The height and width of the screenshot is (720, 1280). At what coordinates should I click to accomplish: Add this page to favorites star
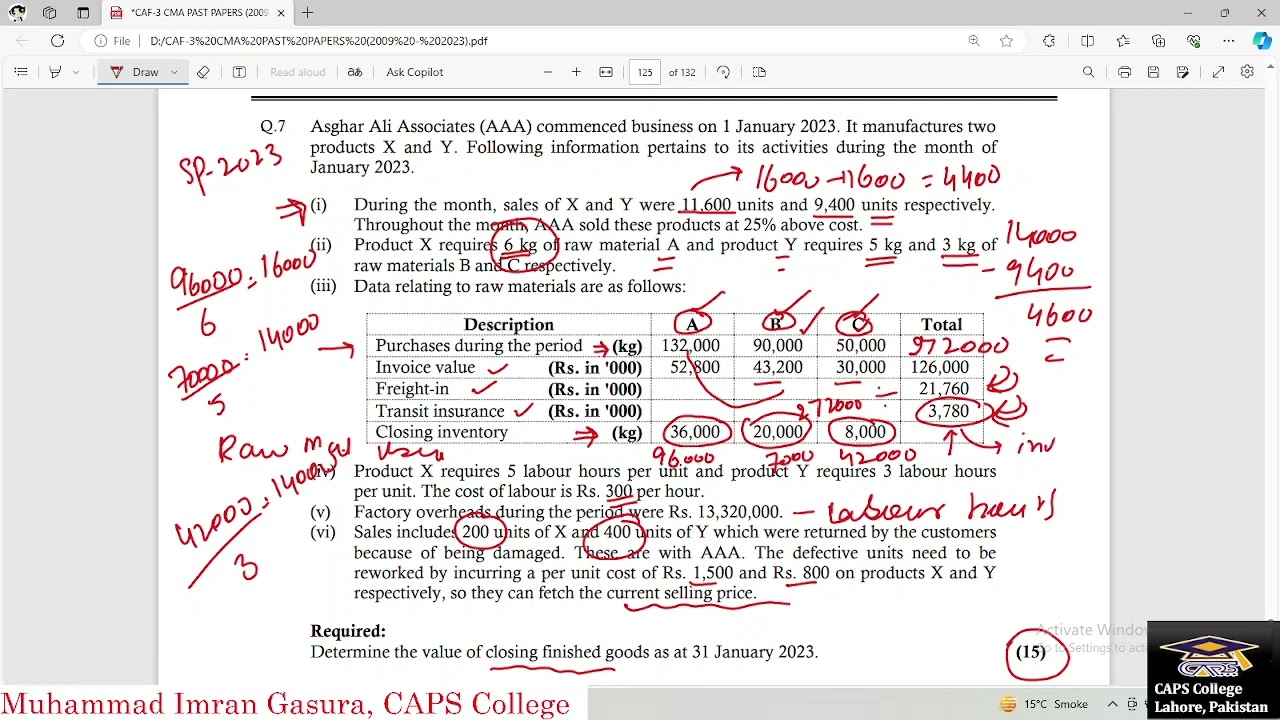[1006, 41]
